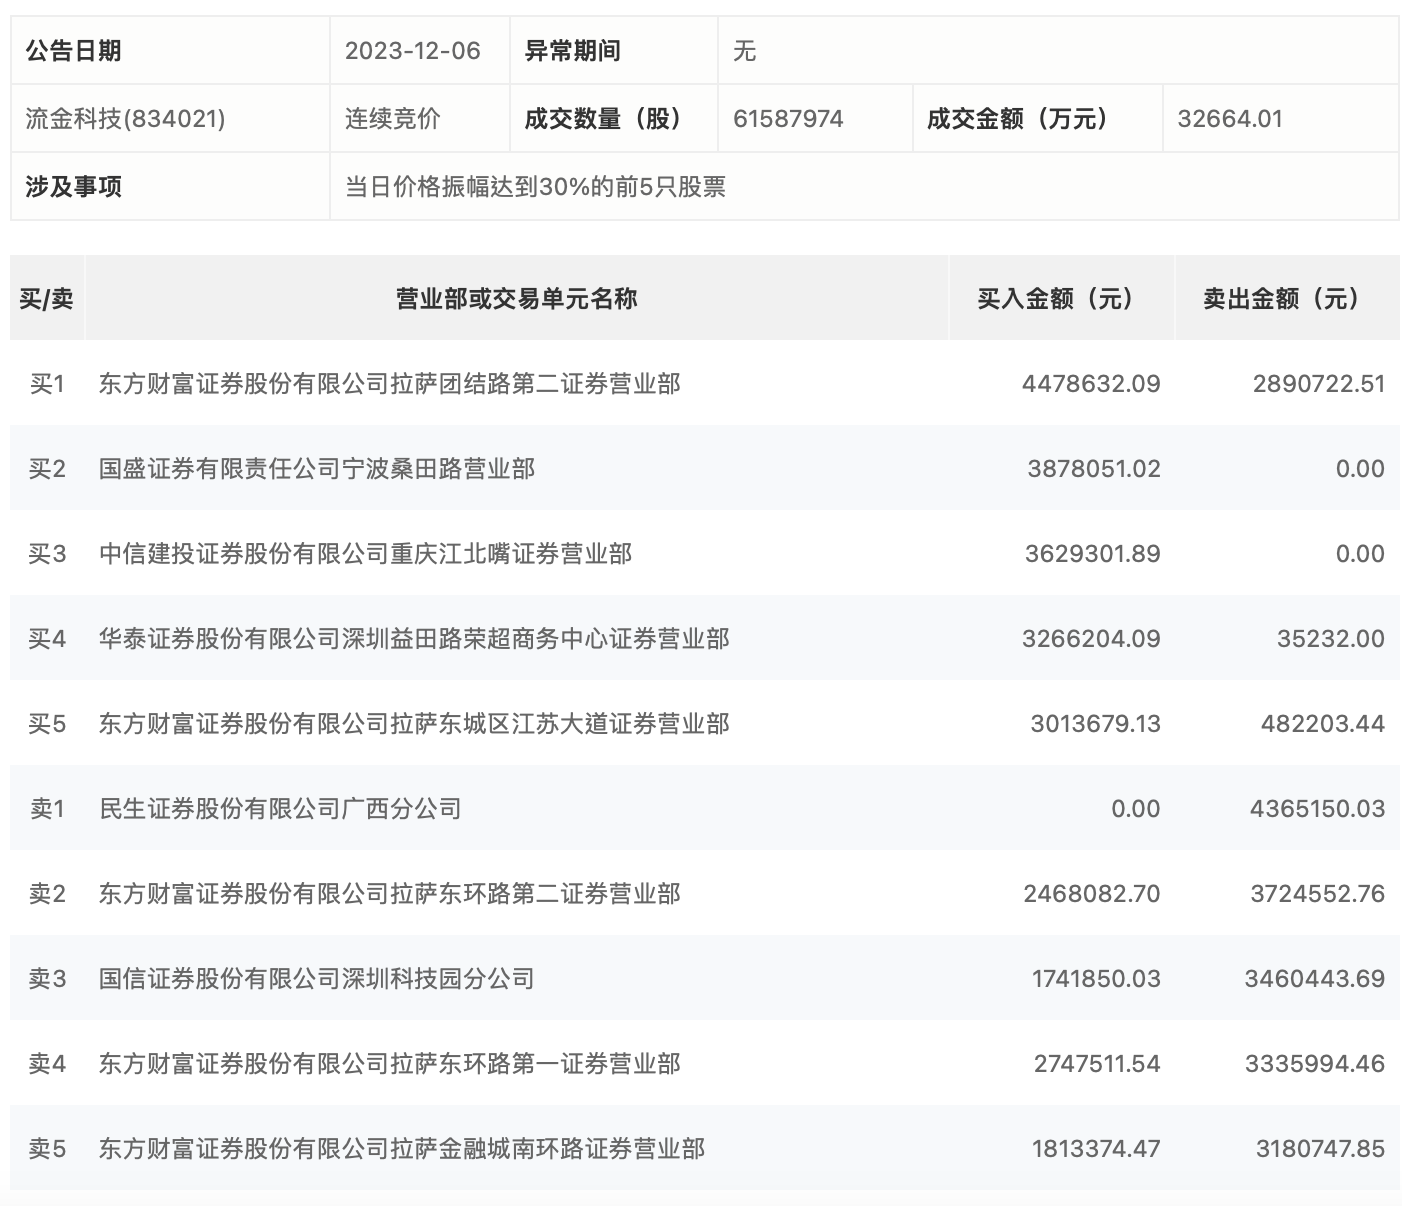Click the 卖5 row label
Viewport: 1402px width, 1206px height.
pos(47,1149)
